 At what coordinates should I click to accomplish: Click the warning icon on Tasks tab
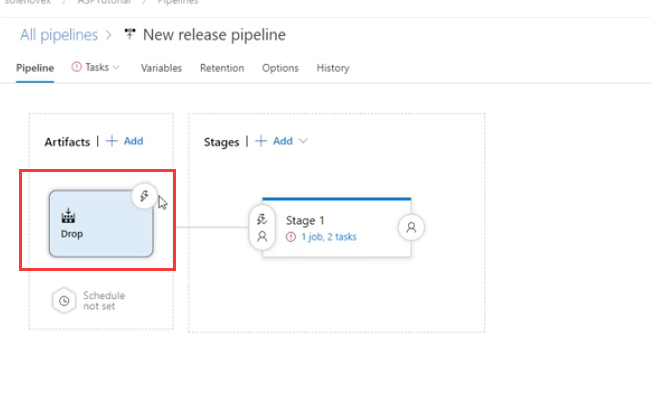[76, 67]
